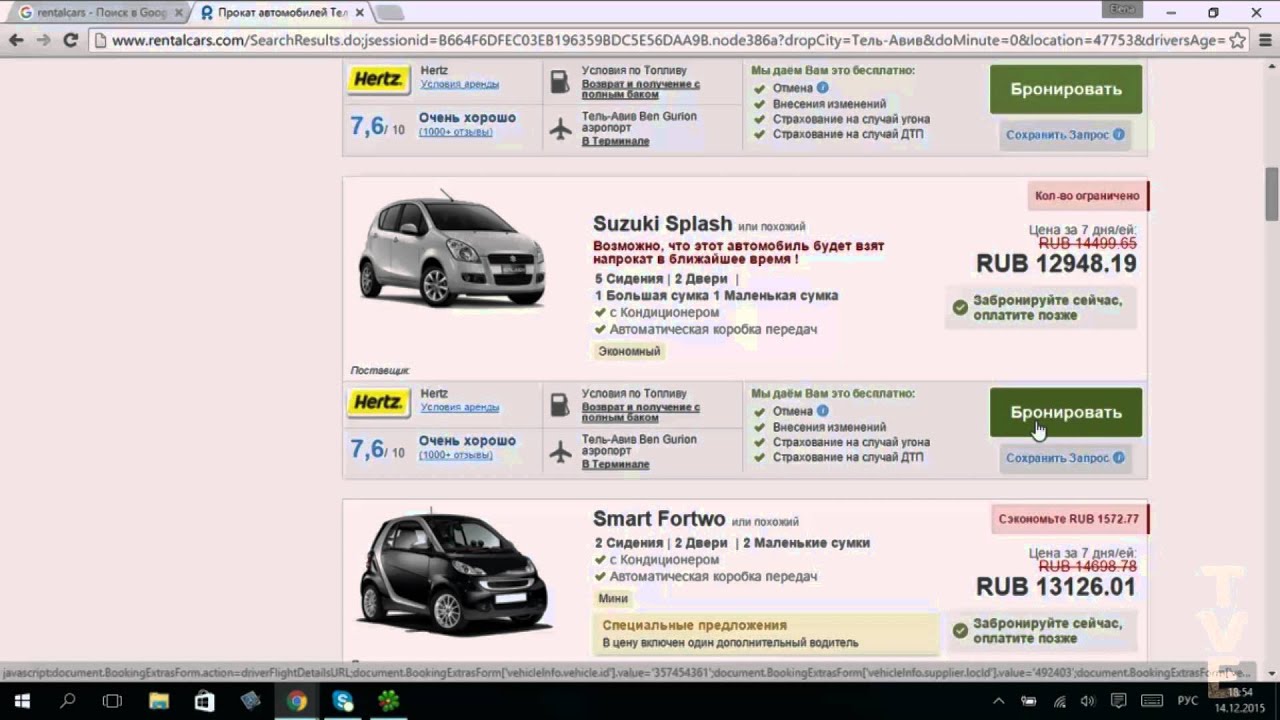Click the black Smart Fortwo car image
This screenshot has height=720, width=1280.
[455, 574]
